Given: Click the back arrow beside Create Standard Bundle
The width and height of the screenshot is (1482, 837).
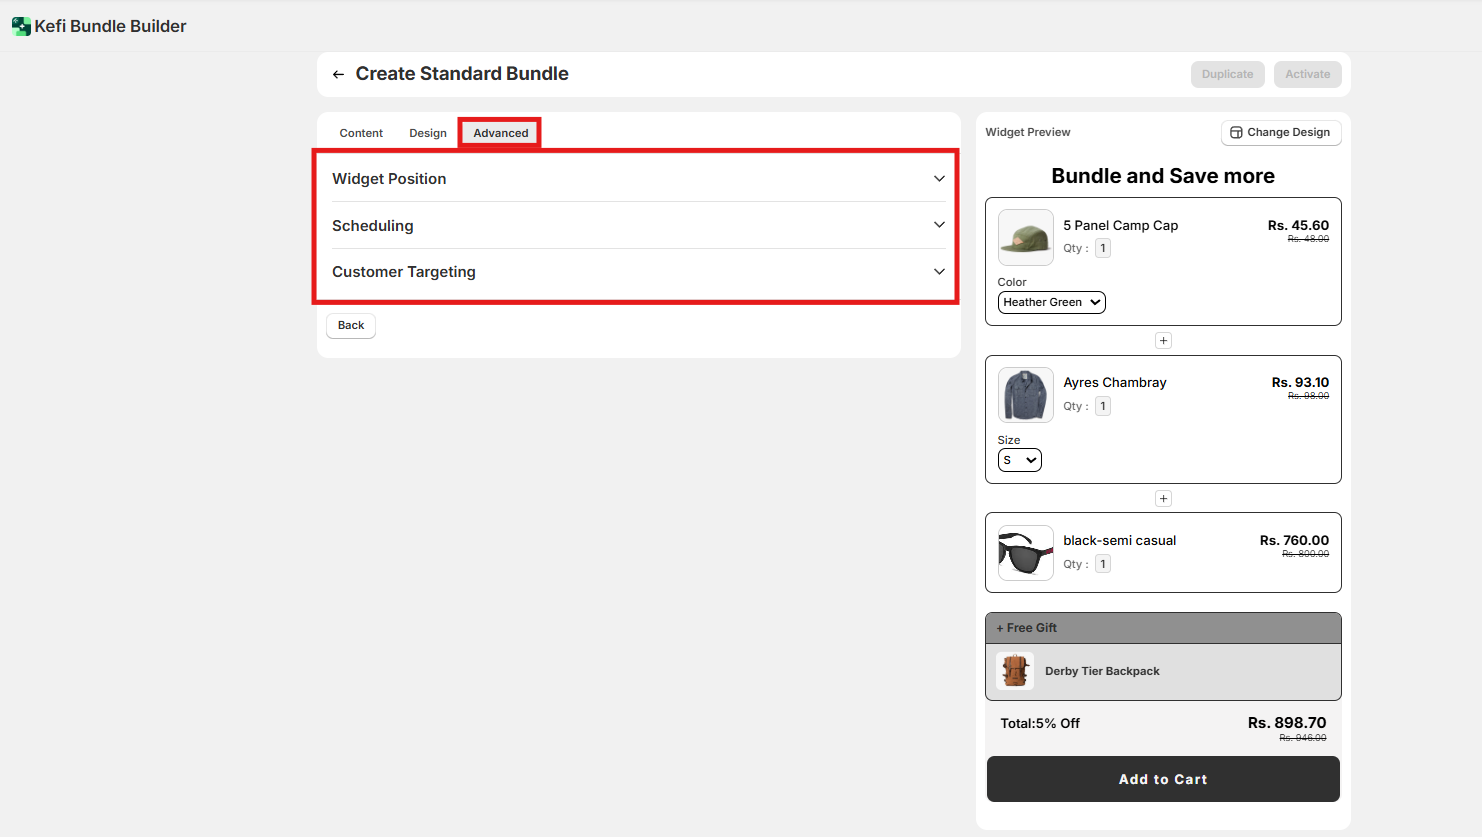Looking at the screenshot, I should (338, 74).
